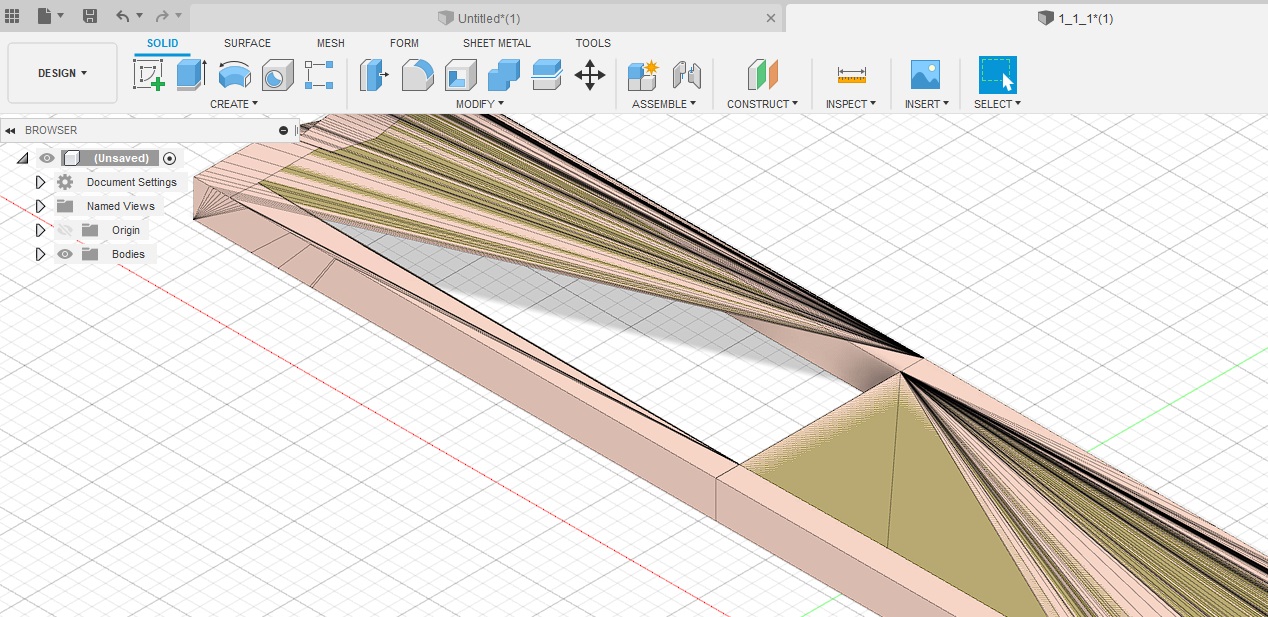This screenshot has width=1268, height=617.
Task: Open the INSPECT dropdown menu
Action: click(851, 104)
